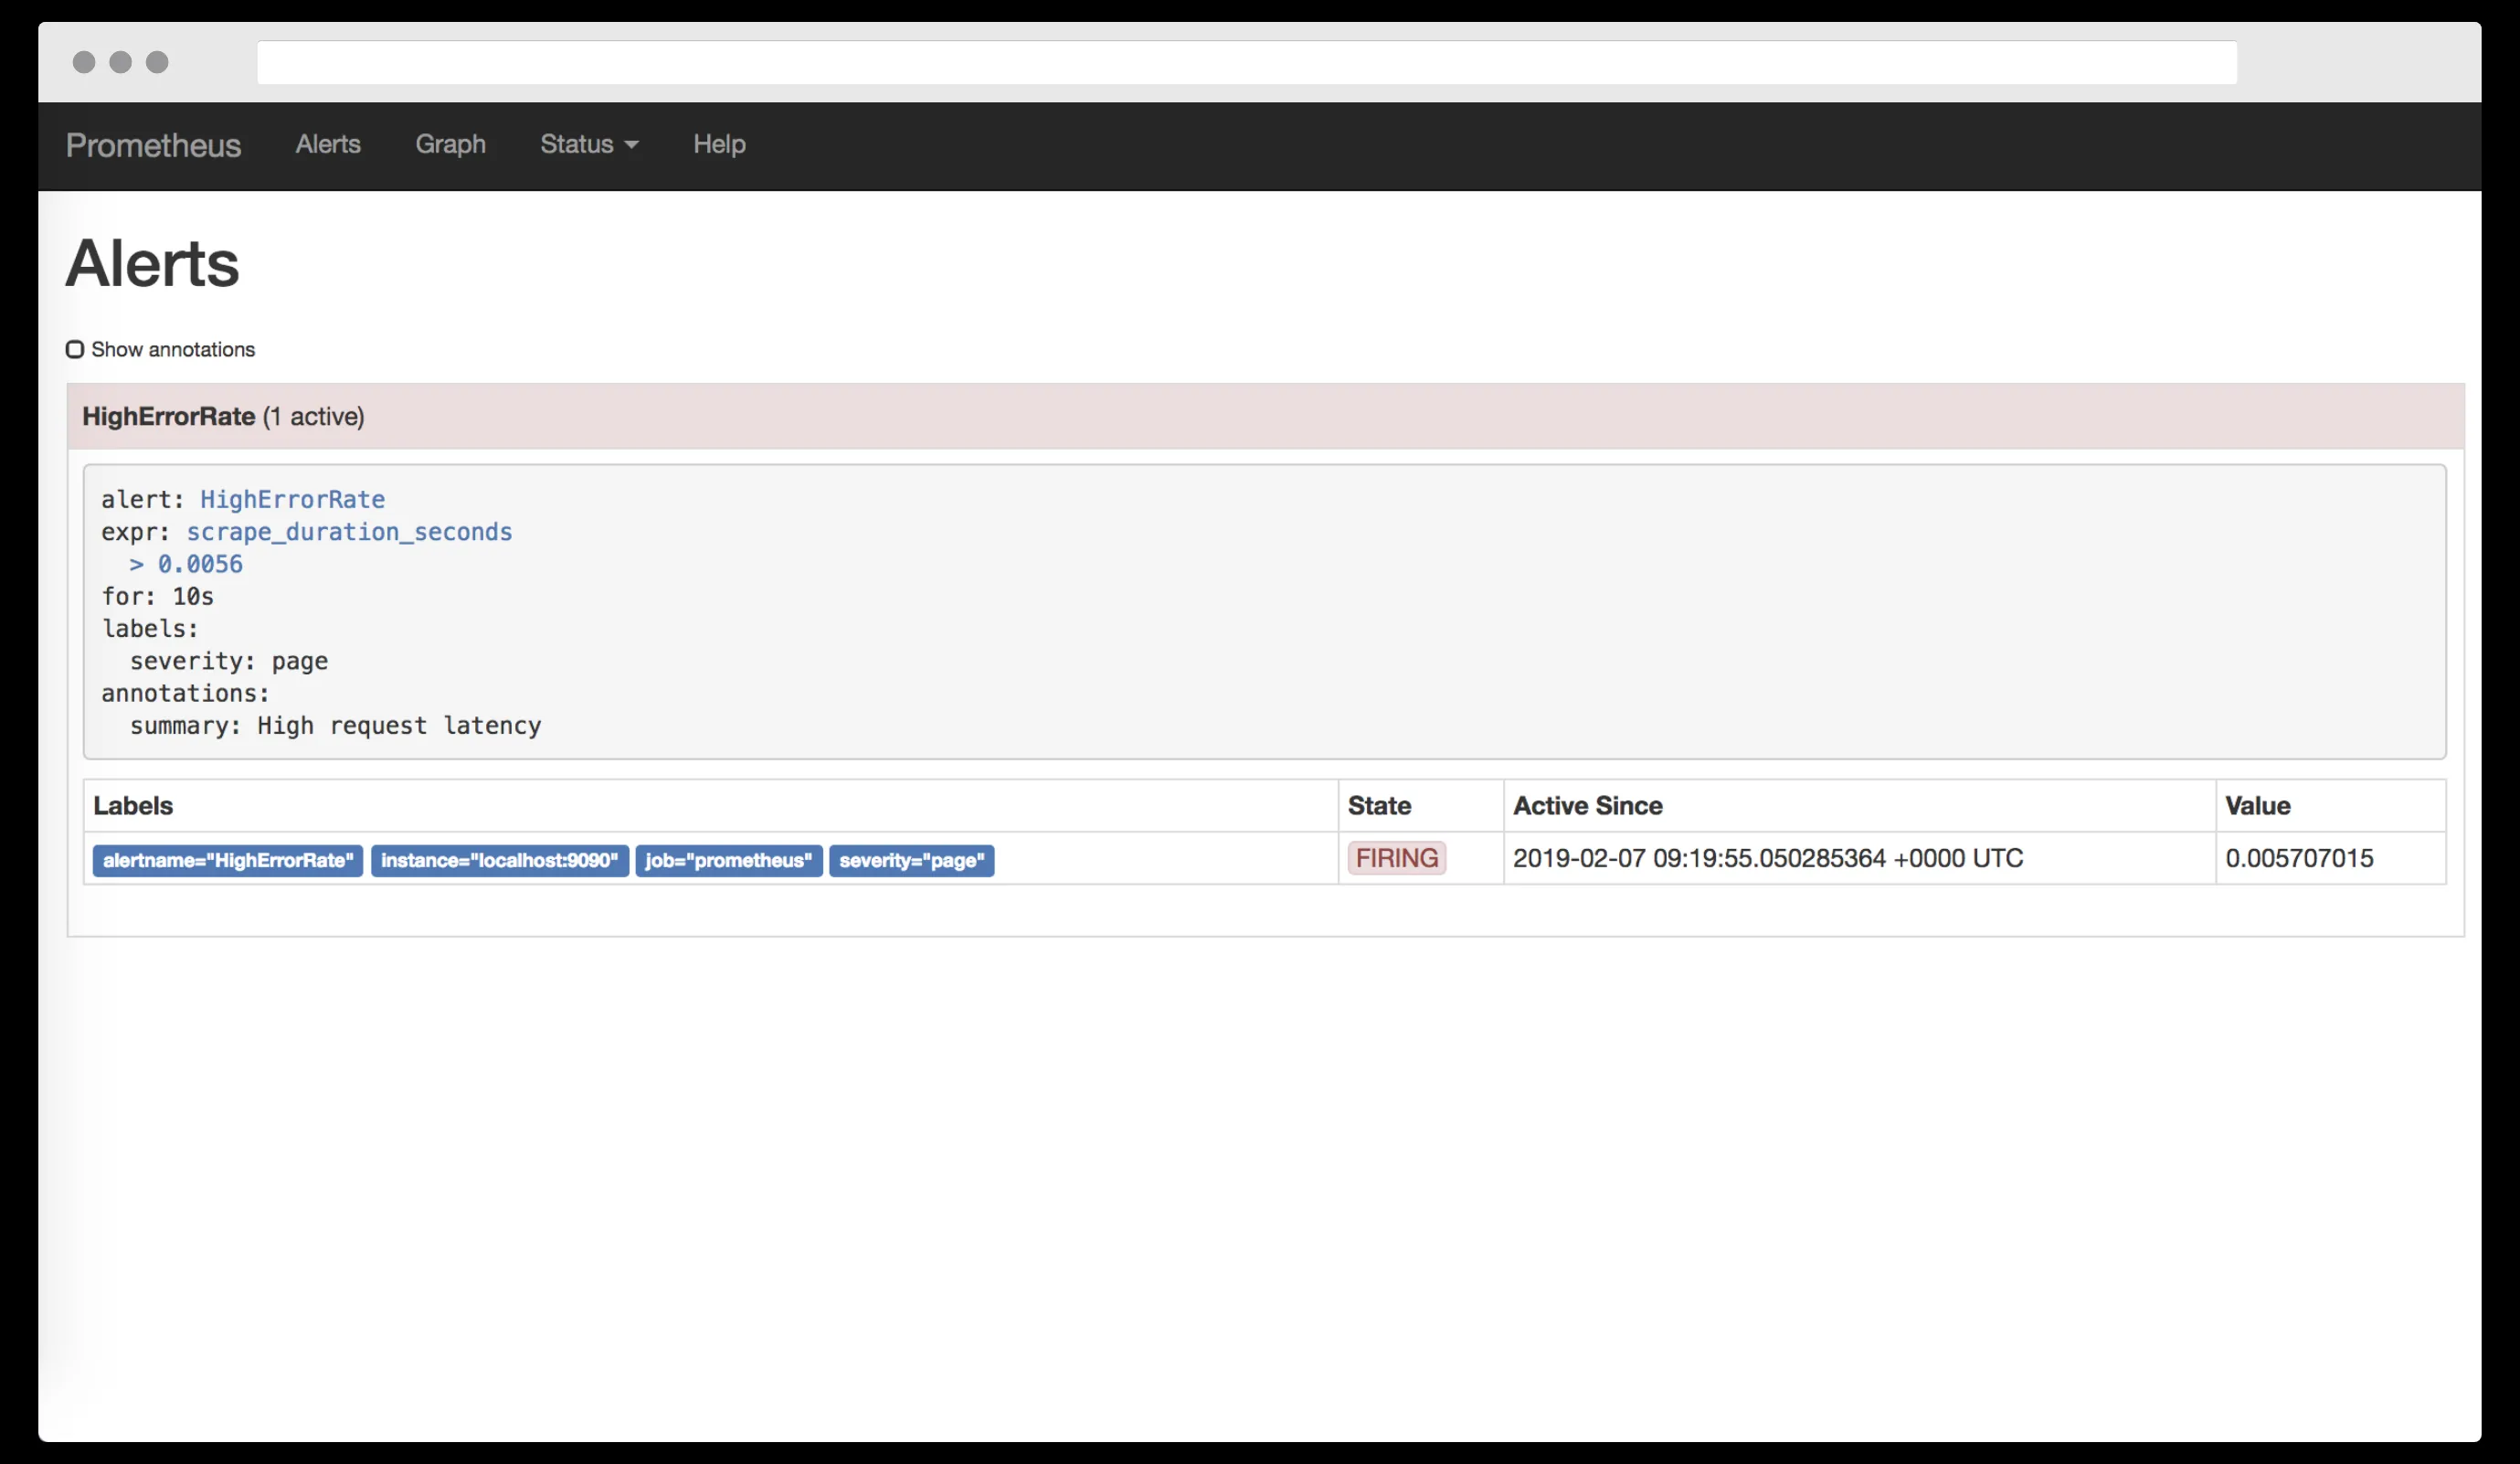Screen dimensions: 2520x1464
Task: Click the alertname="HighErrorRate" label badge
Action: (227, 860)
